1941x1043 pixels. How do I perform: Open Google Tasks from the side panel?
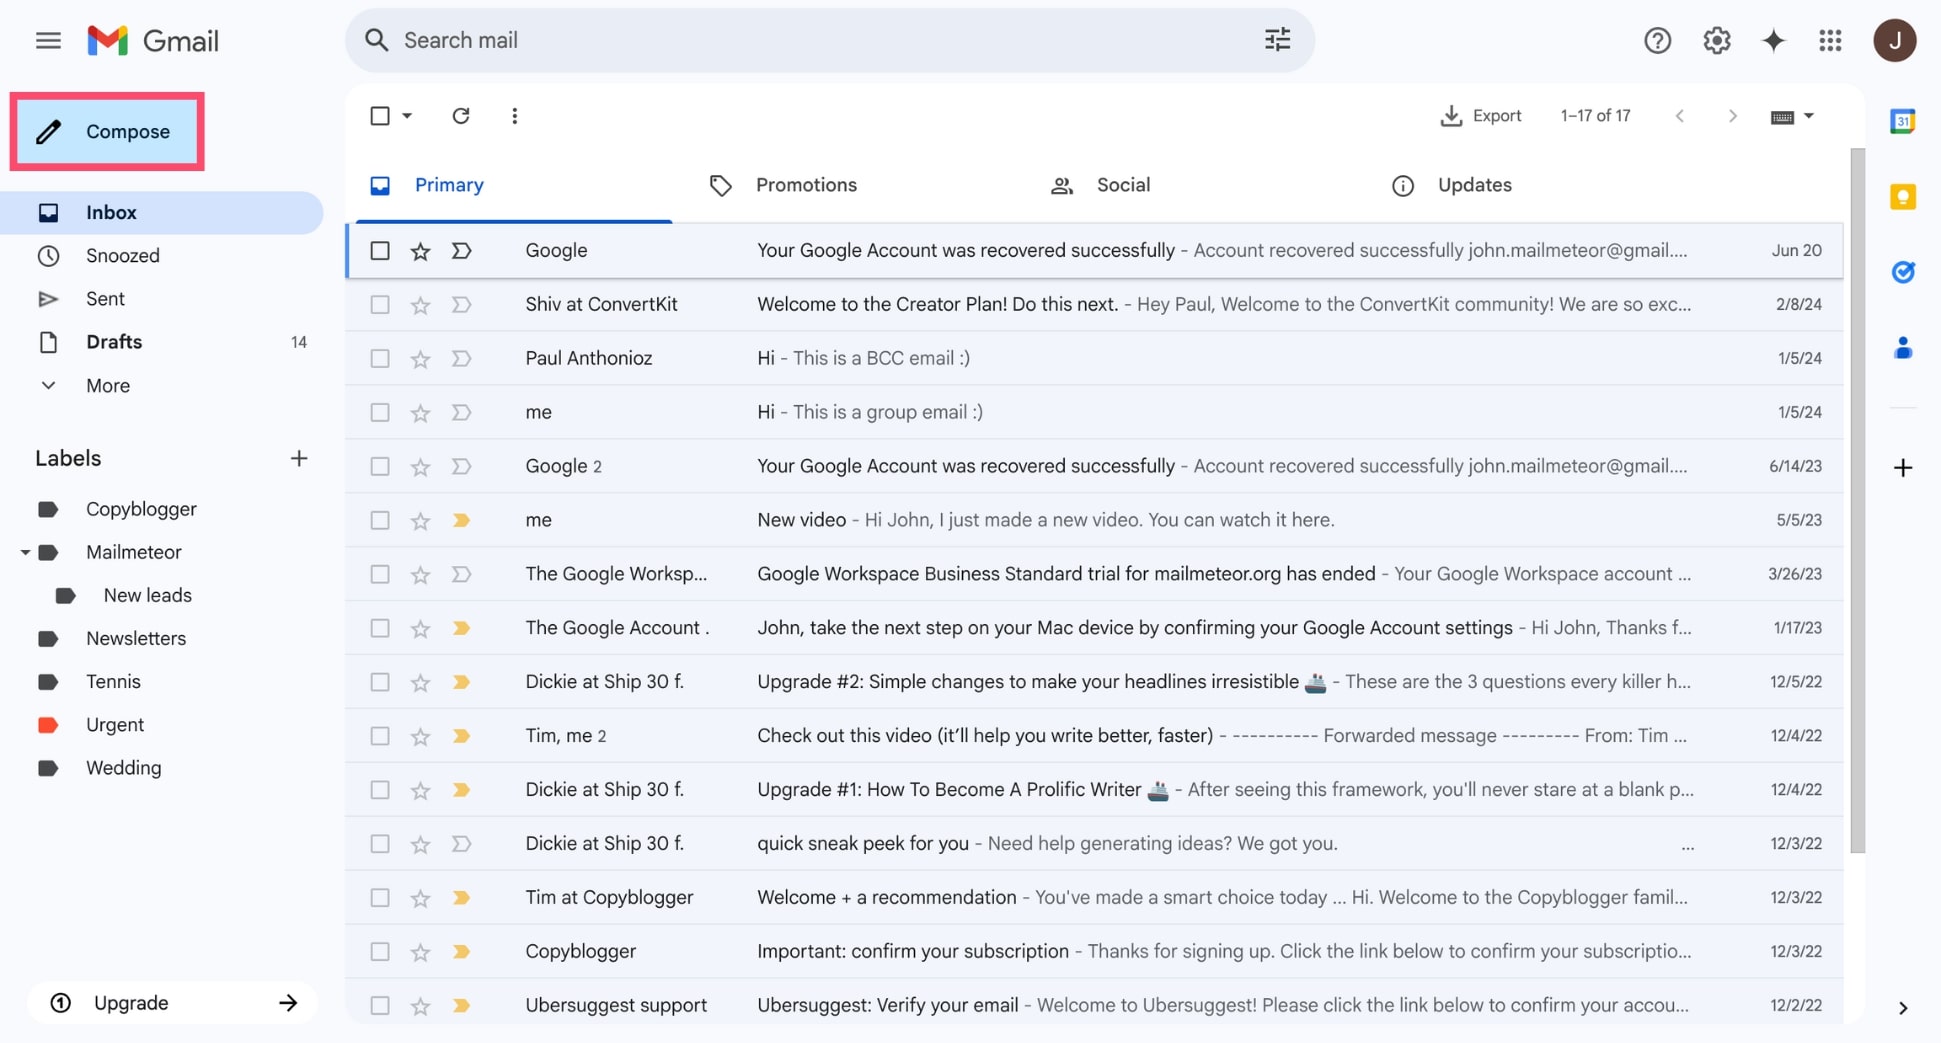(1904, 272)
